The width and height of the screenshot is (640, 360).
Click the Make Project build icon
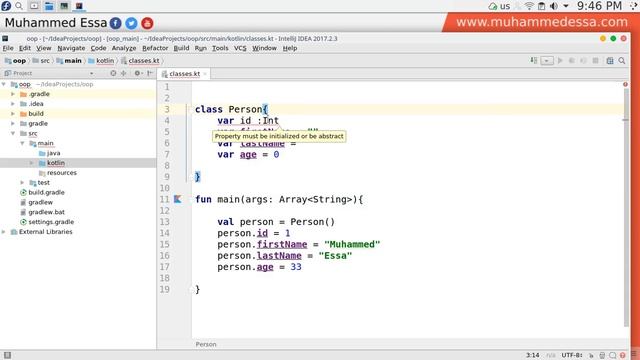(533, 60)
